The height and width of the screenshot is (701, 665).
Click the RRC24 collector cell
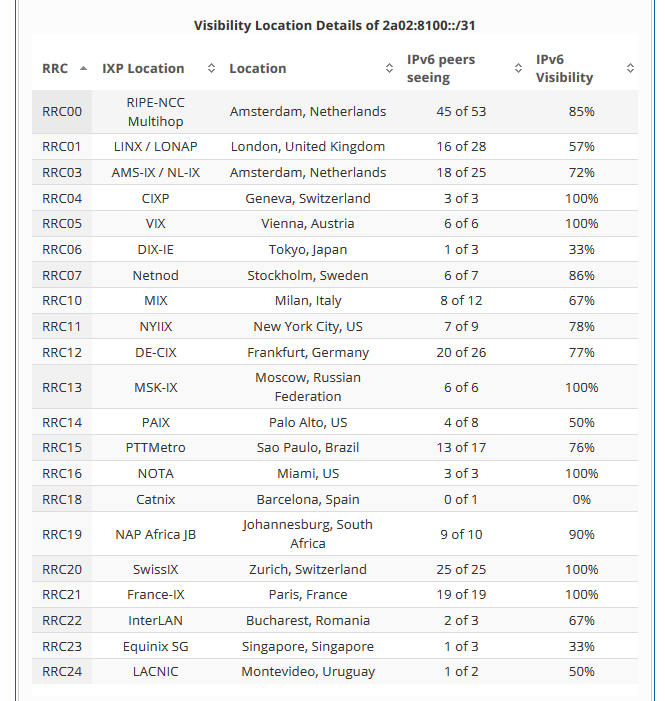tap(62, 672)
